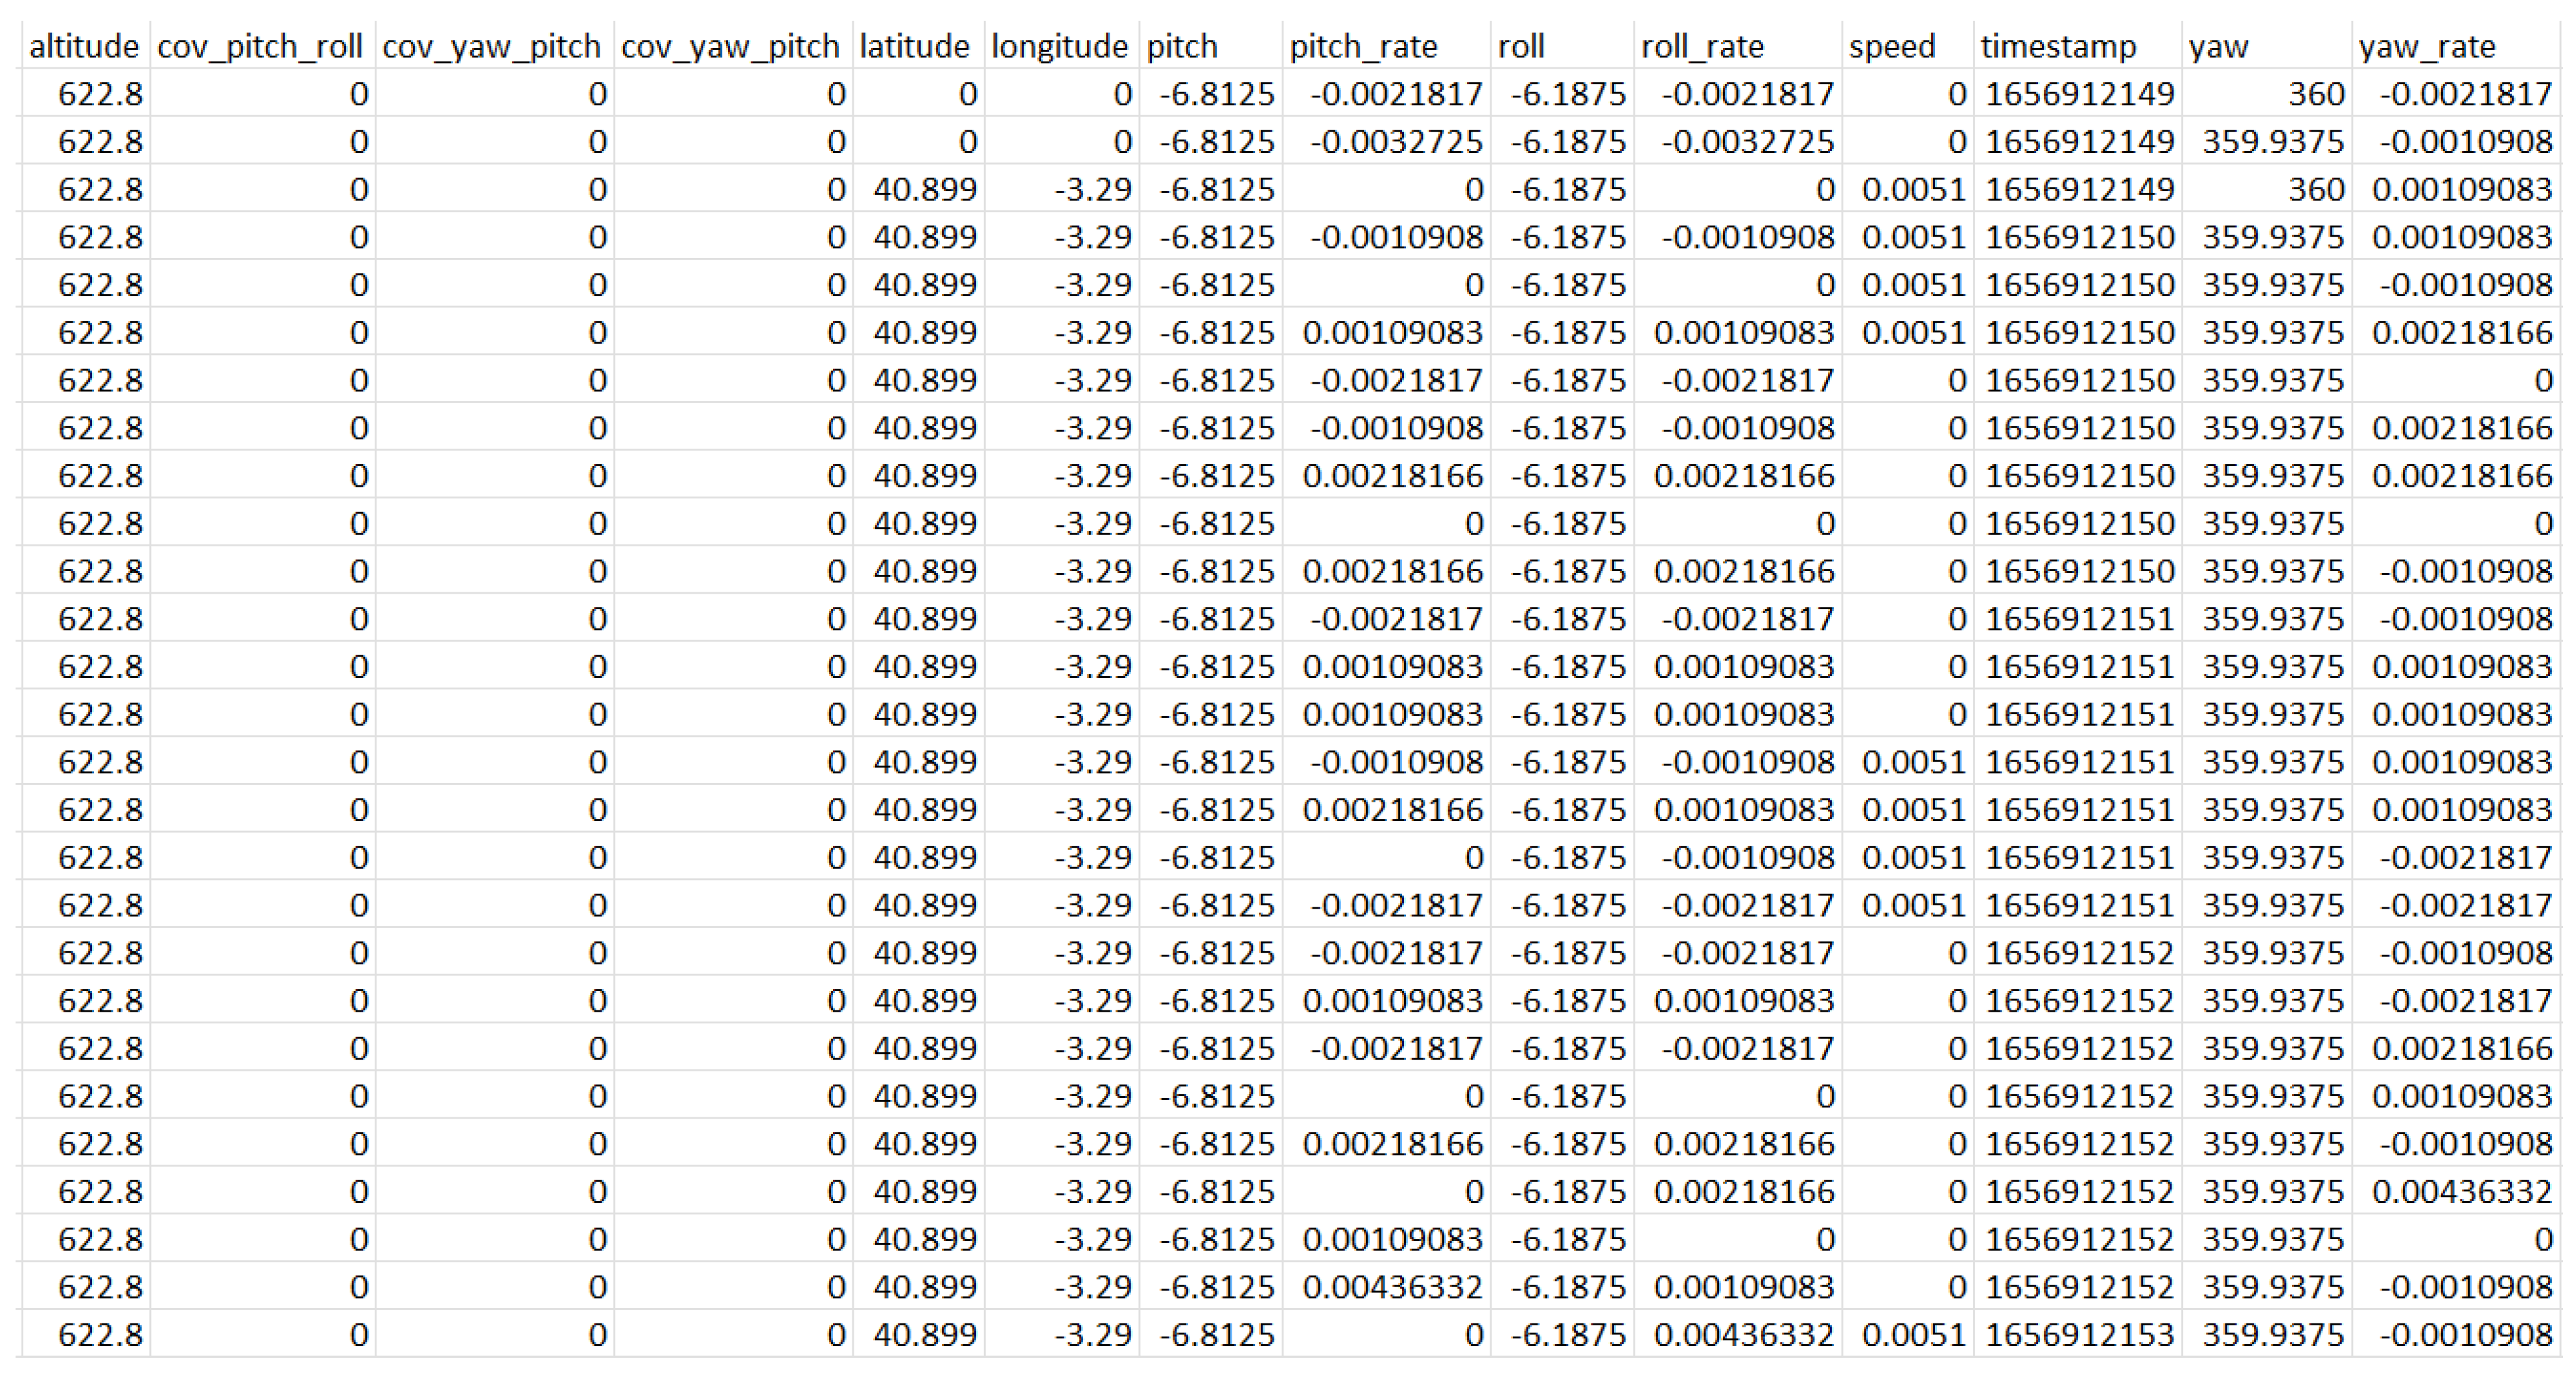Click the yaw_rate column header

pyautogui.click(x=2426, y=46)
